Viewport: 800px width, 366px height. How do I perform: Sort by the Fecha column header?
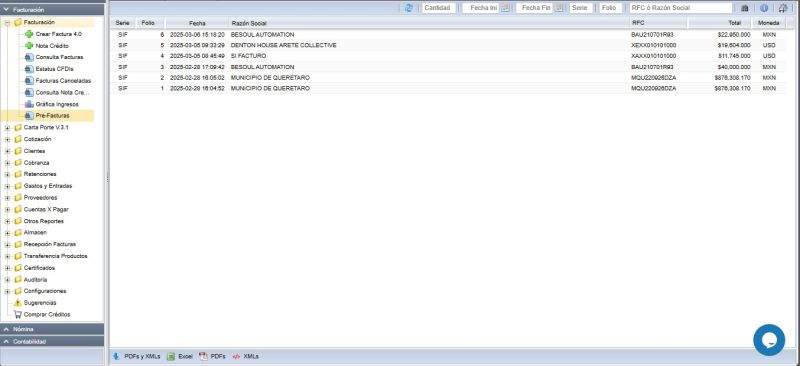(197, 23)
